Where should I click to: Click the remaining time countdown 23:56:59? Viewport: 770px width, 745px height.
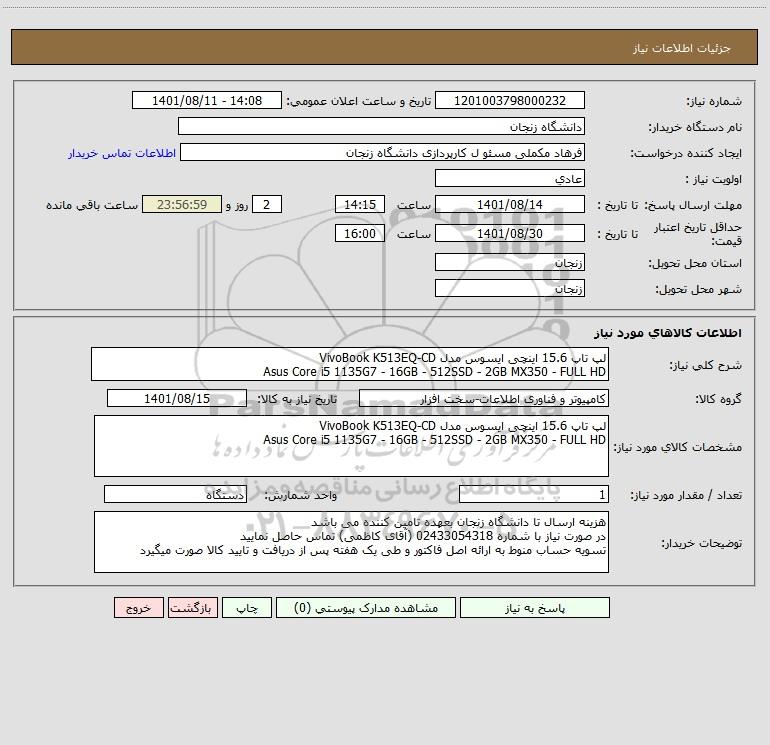pos(182,204)
